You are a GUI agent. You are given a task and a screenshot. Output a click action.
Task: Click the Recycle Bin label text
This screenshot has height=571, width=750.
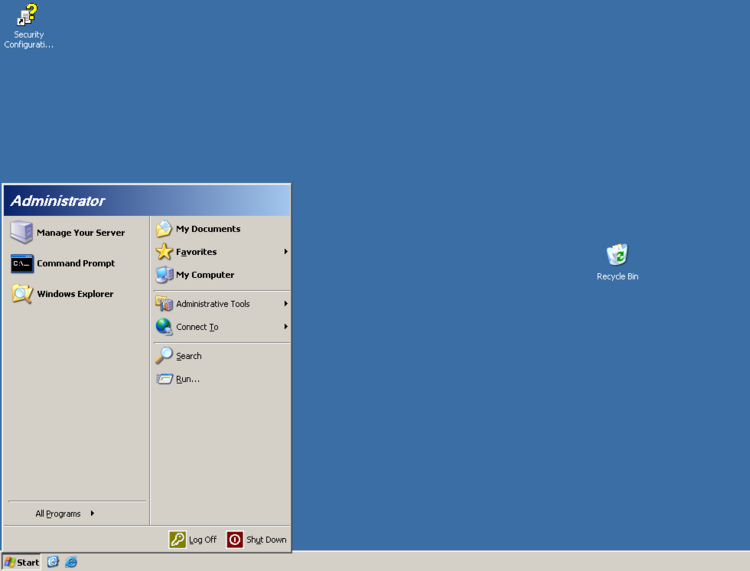tap(617, 276)
